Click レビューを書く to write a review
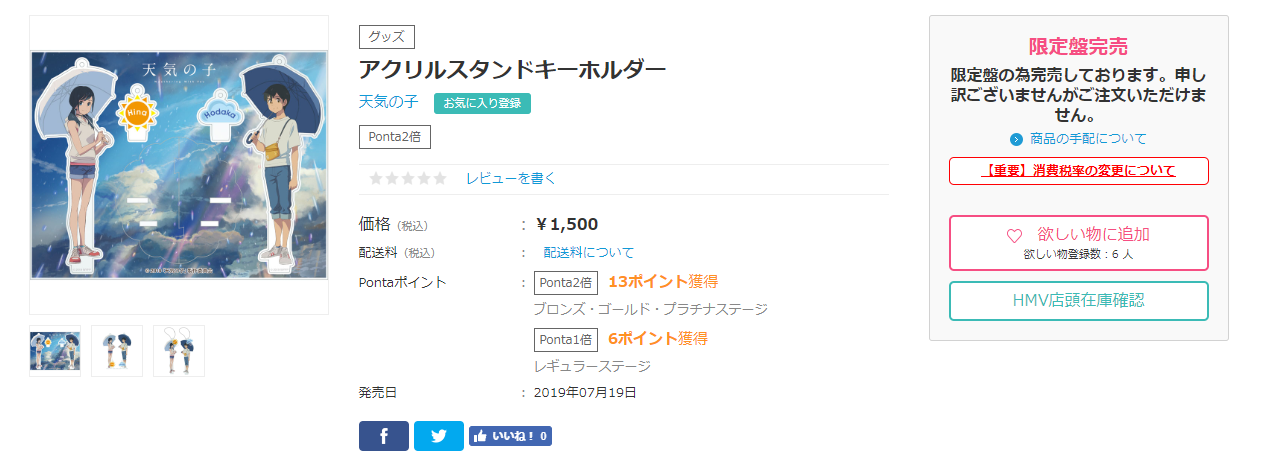The image size is (1266, 476). click(510, 178)
